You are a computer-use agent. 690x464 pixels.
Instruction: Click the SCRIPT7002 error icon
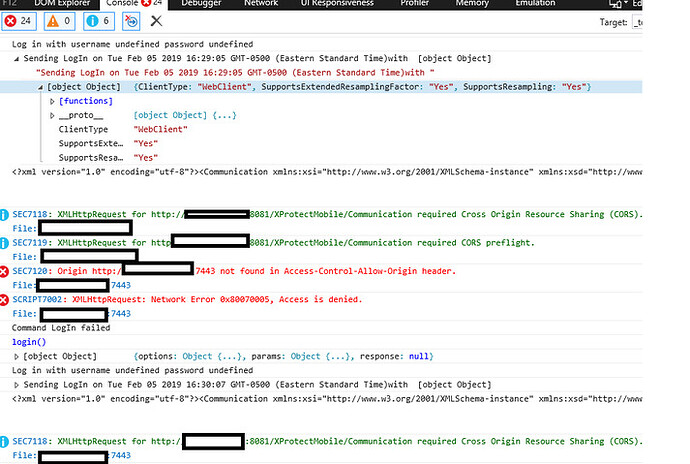point(6,299)
